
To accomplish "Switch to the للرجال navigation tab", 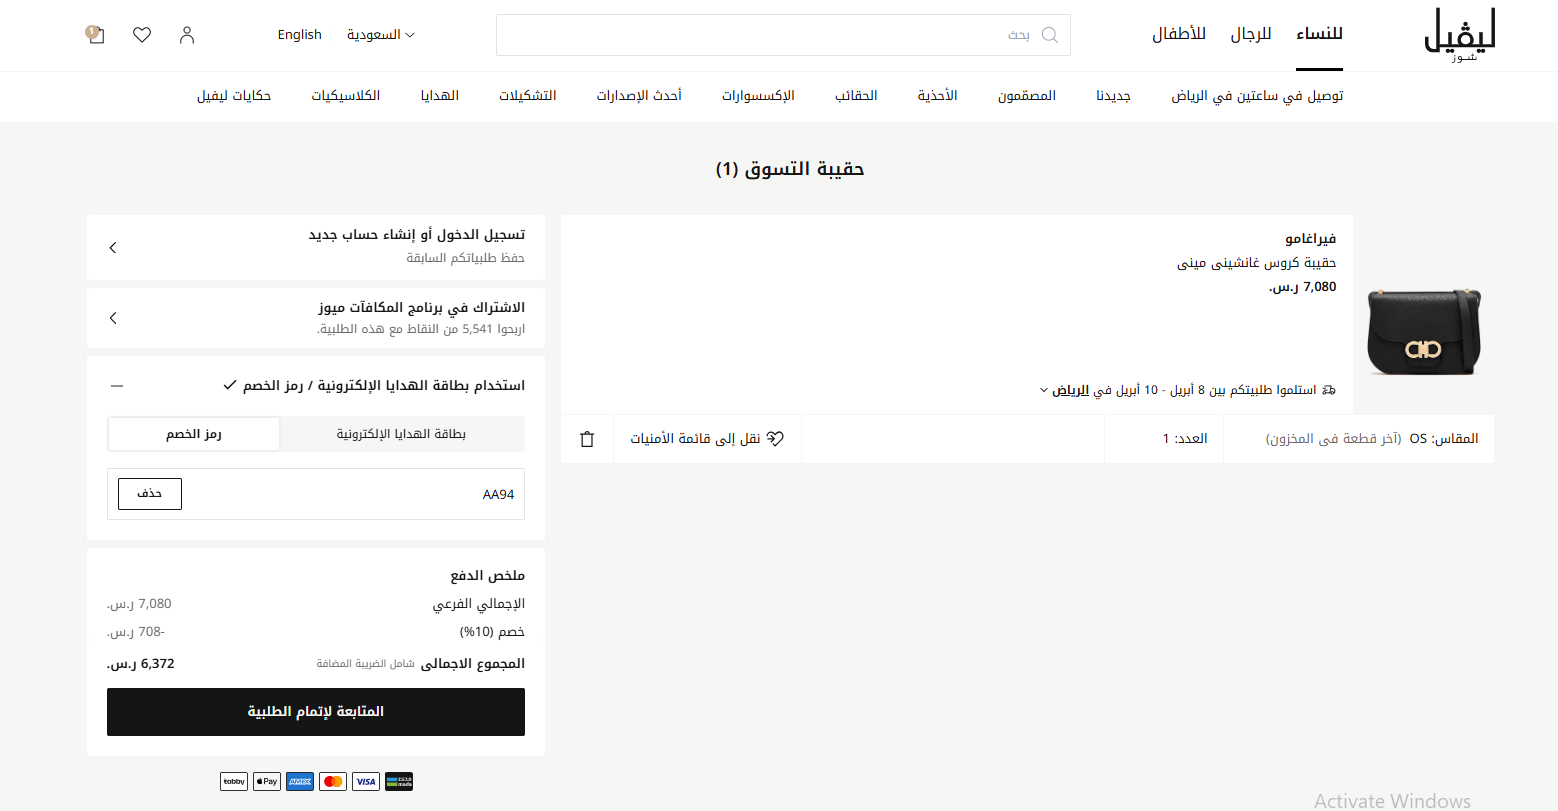I will click(1250, 31).
